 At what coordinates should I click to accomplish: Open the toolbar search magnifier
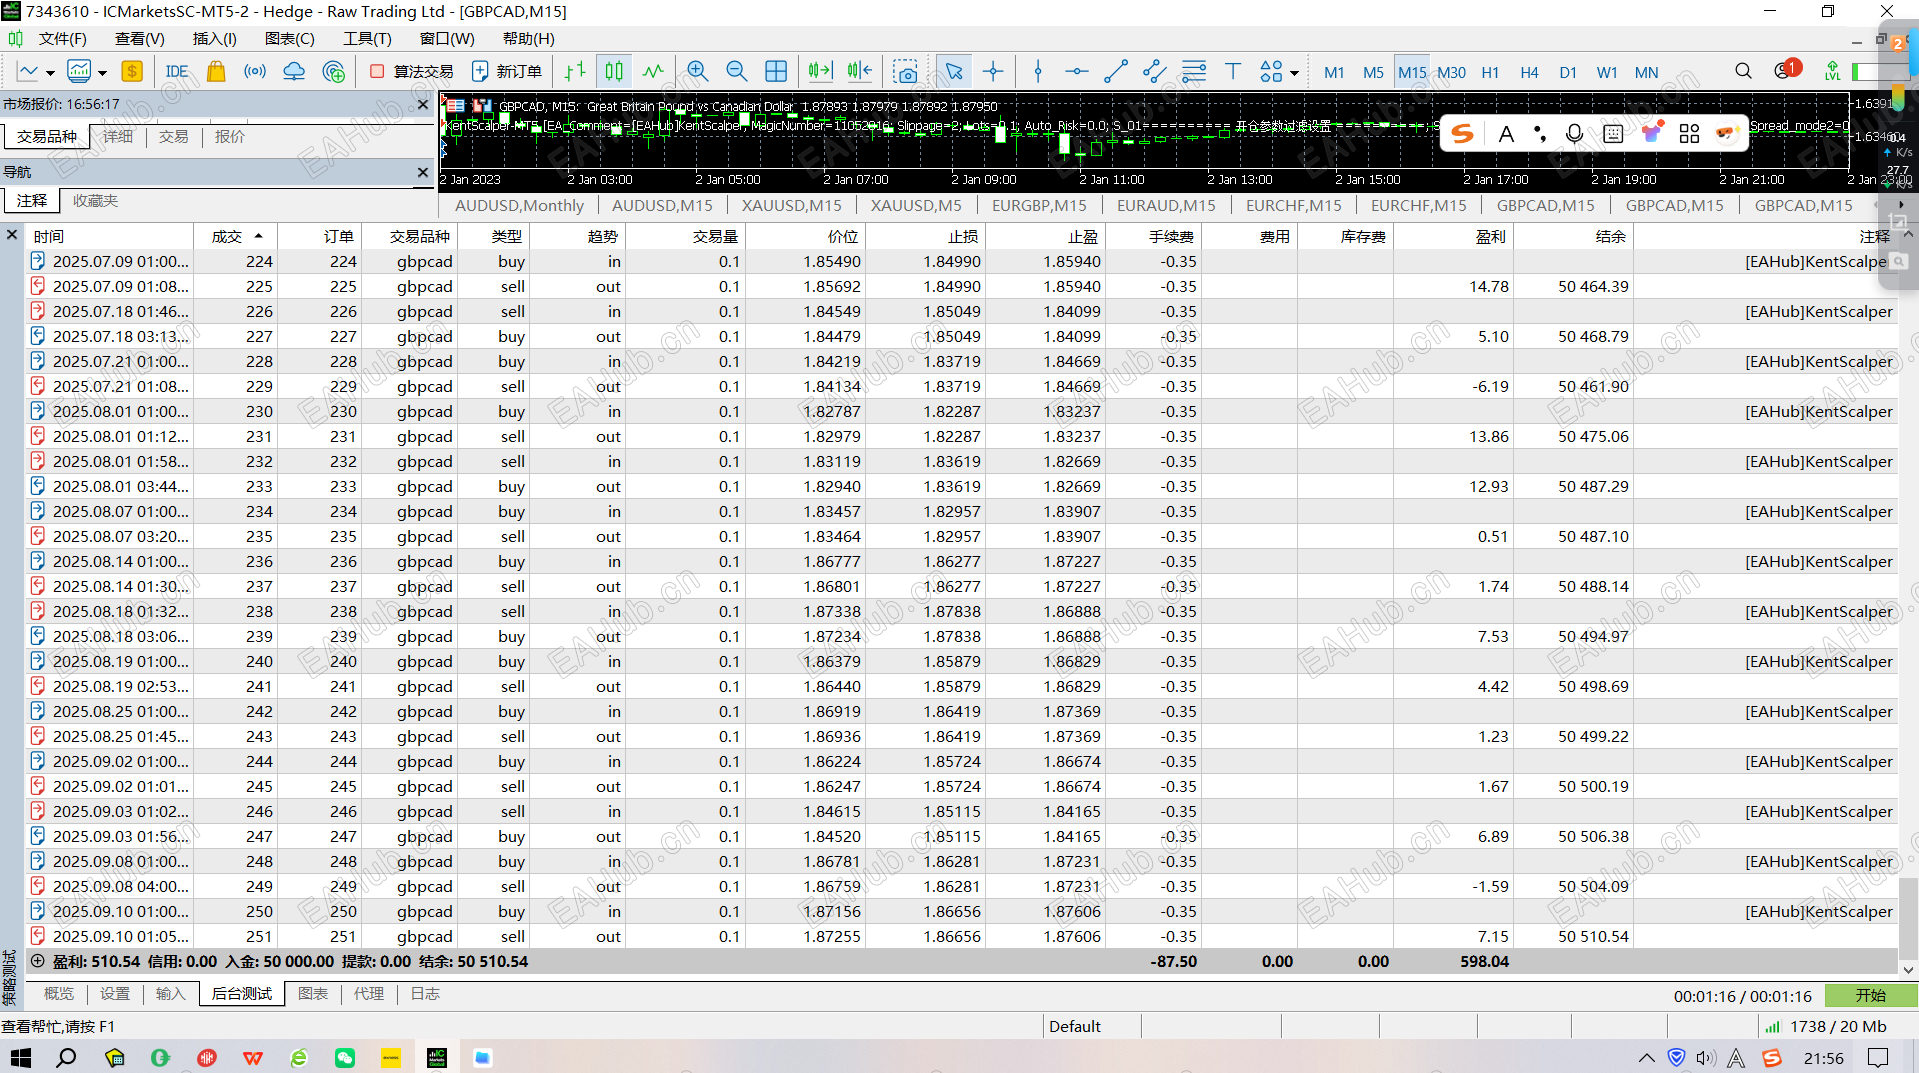click(x=1743, y=71)
